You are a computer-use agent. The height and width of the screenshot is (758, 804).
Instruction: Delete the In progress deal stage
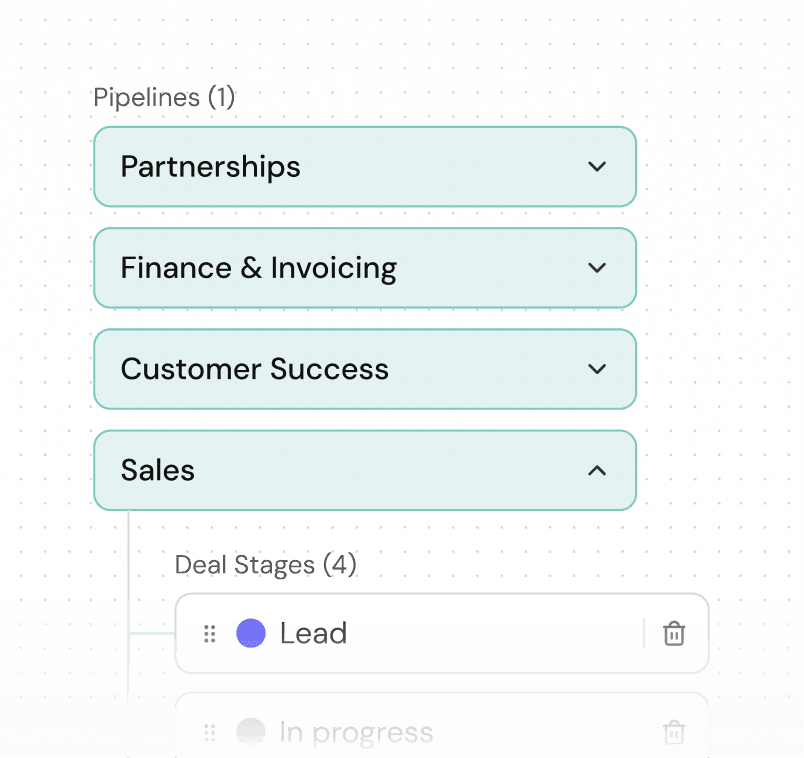click(674, 732)
